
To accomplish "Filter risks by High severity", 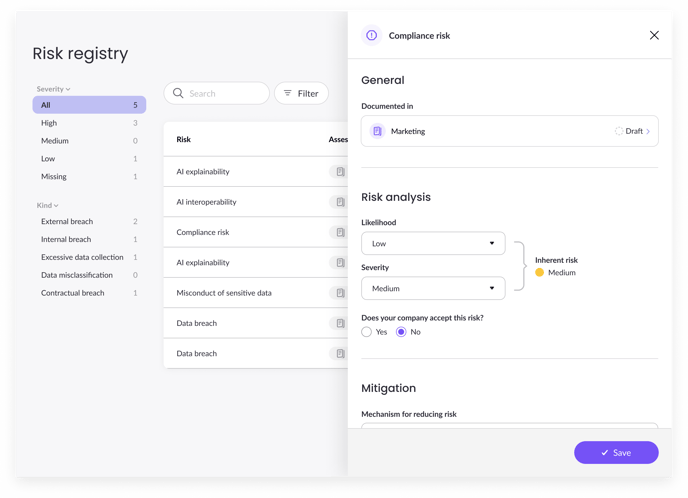I will (x=89, y=123).
